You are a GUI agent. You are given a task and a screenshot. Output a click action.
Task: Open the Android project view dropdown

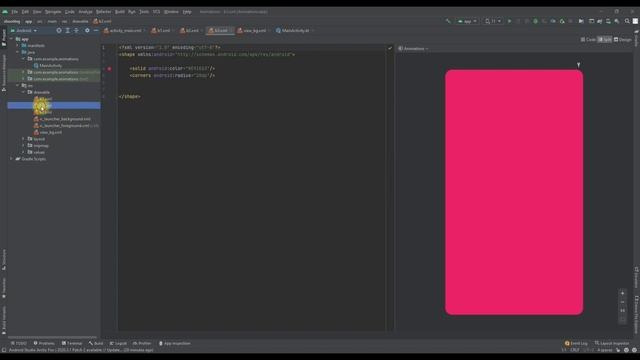(24, 30)
